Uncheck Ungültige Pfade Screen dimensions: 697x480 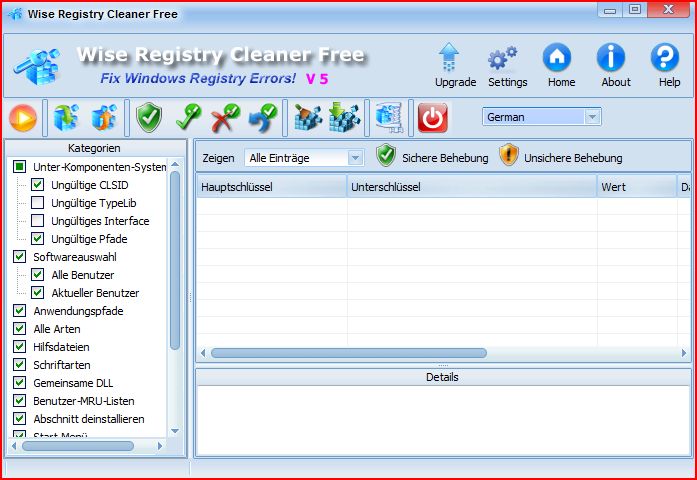pos(37,239)
